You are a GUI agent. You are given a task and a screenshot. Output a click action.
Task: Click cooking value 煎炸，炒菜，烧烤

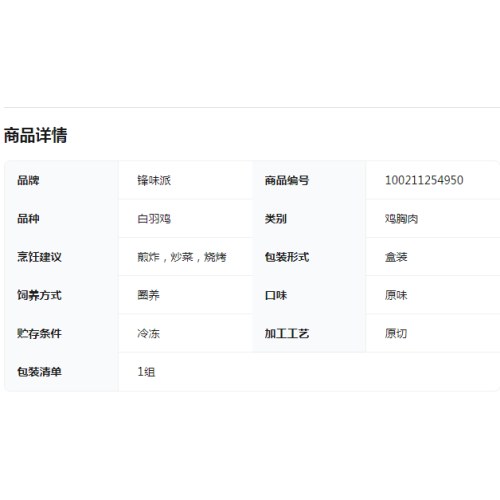pos(182,257)
